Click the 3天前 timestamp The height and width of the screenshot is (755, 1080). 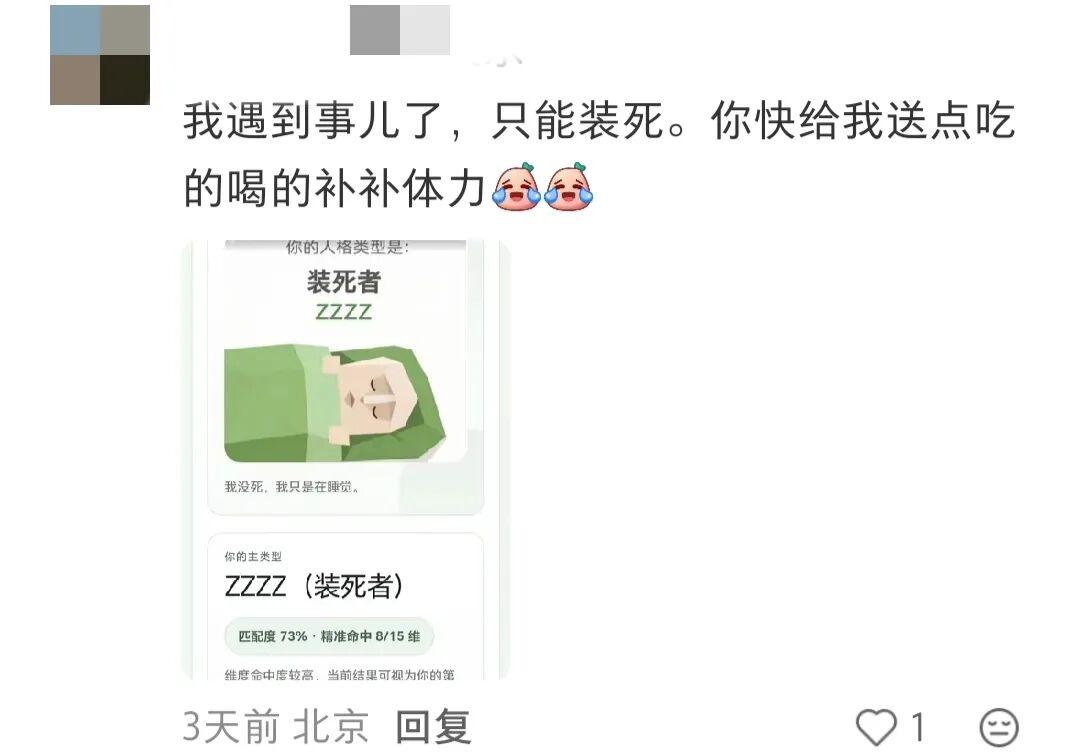click(x=231, y=727)
